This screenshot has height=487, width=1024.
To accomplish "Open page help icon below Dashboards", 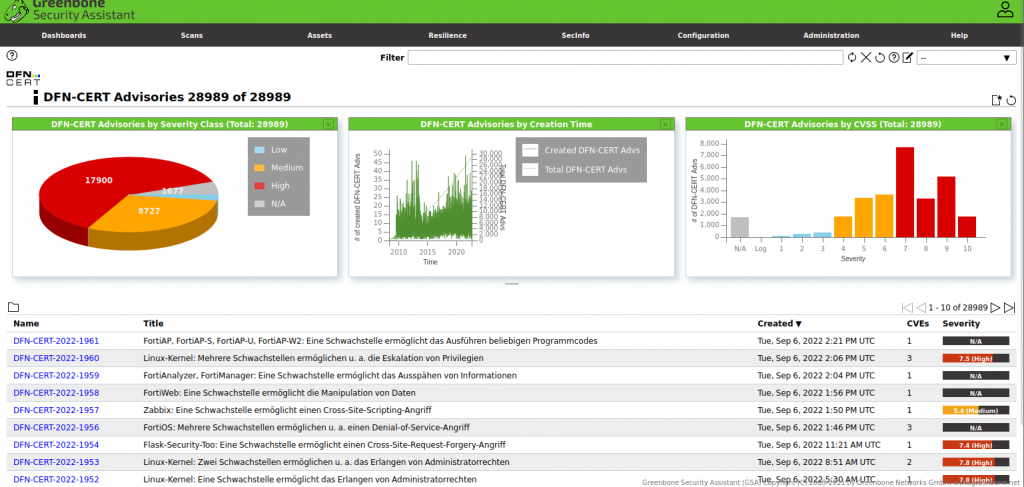I will click(12, 55).
